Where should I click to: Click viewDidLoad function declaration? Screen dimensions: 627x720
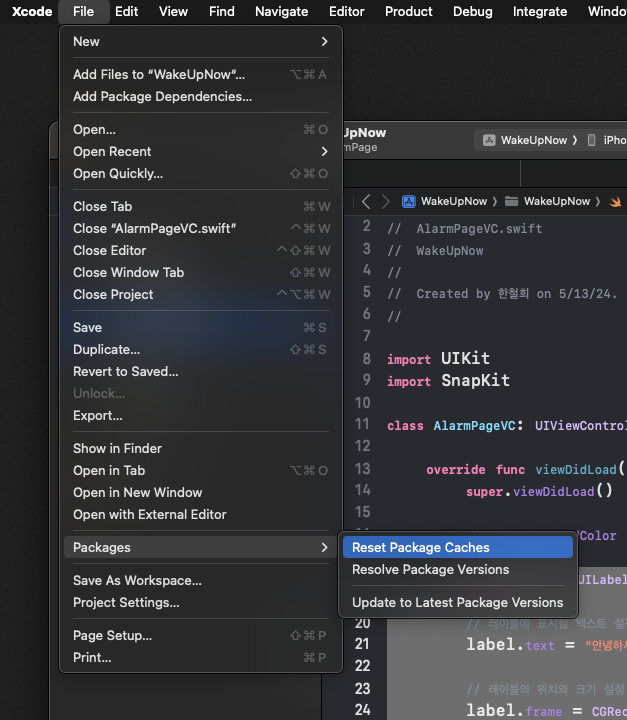(x=576, y=469)
